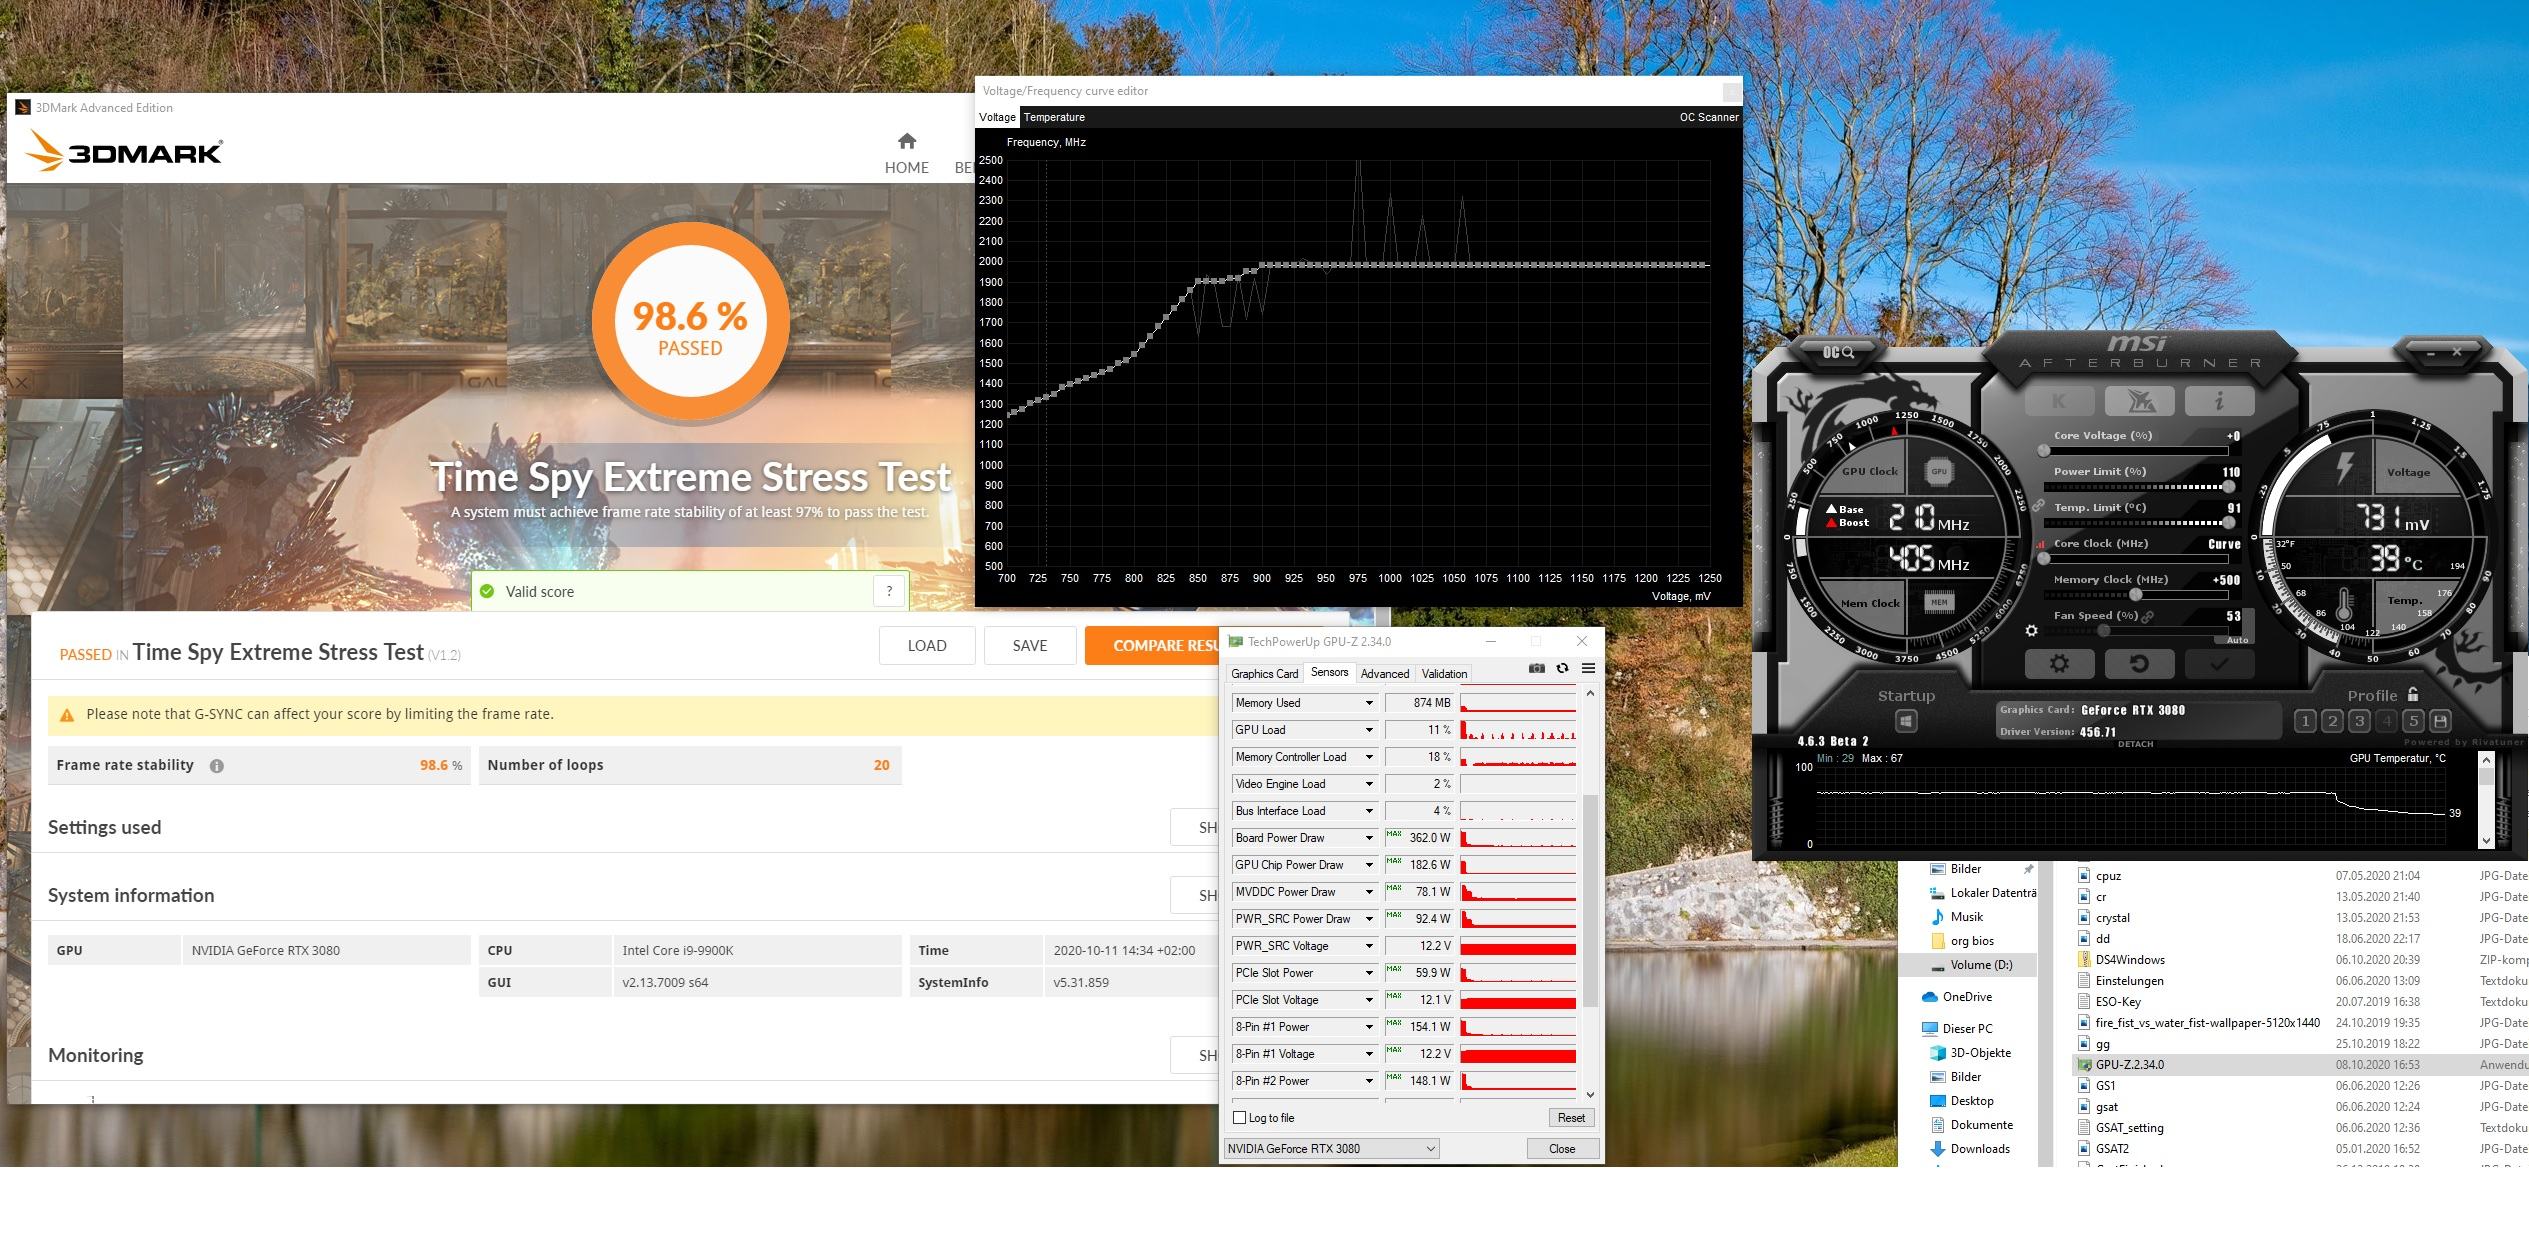Open the NVIDIA GeForce RTX 3080 device selector

[x=1331, y=1149]
